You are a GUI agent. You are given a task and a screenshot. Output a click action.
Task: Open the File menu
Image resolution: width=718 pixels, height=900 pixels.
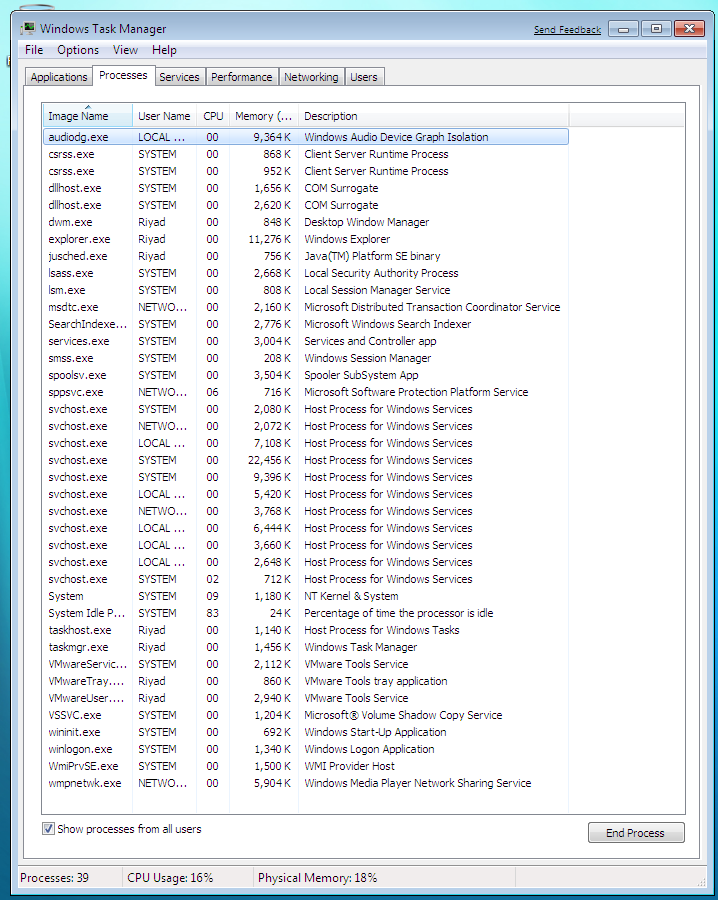coord(34,50)
